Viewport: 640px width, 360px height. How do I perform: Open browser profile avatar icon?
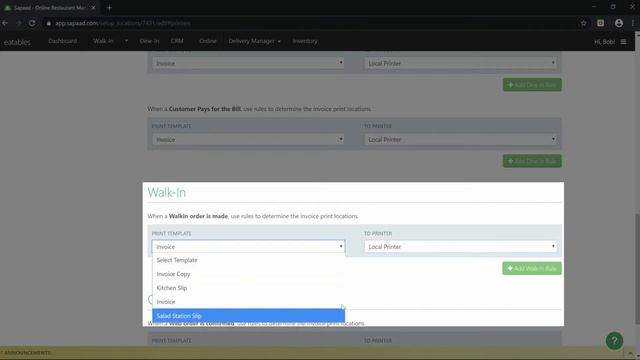point(619,23)
